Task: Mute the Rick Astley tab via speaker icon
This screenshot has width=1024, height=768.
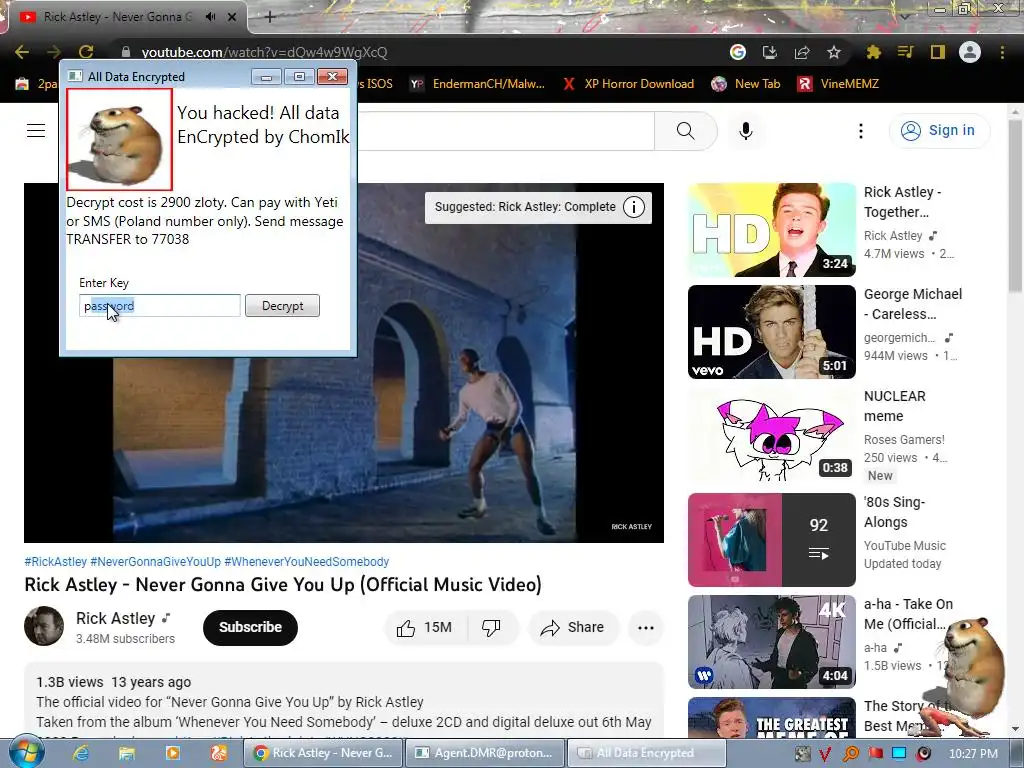Action: point(210,17)
